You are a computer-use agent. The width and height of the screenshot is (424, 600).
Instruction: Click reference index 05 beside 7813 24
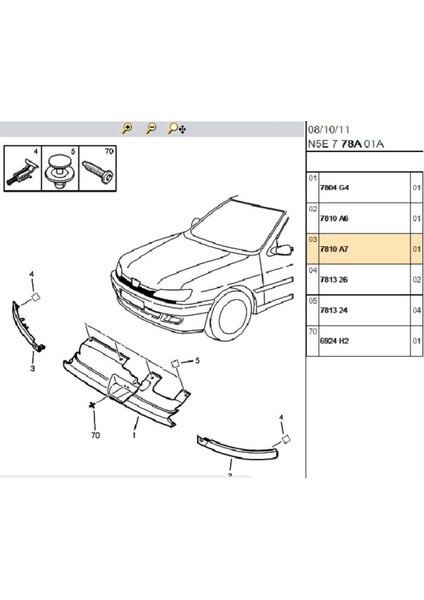pos(313,301)
